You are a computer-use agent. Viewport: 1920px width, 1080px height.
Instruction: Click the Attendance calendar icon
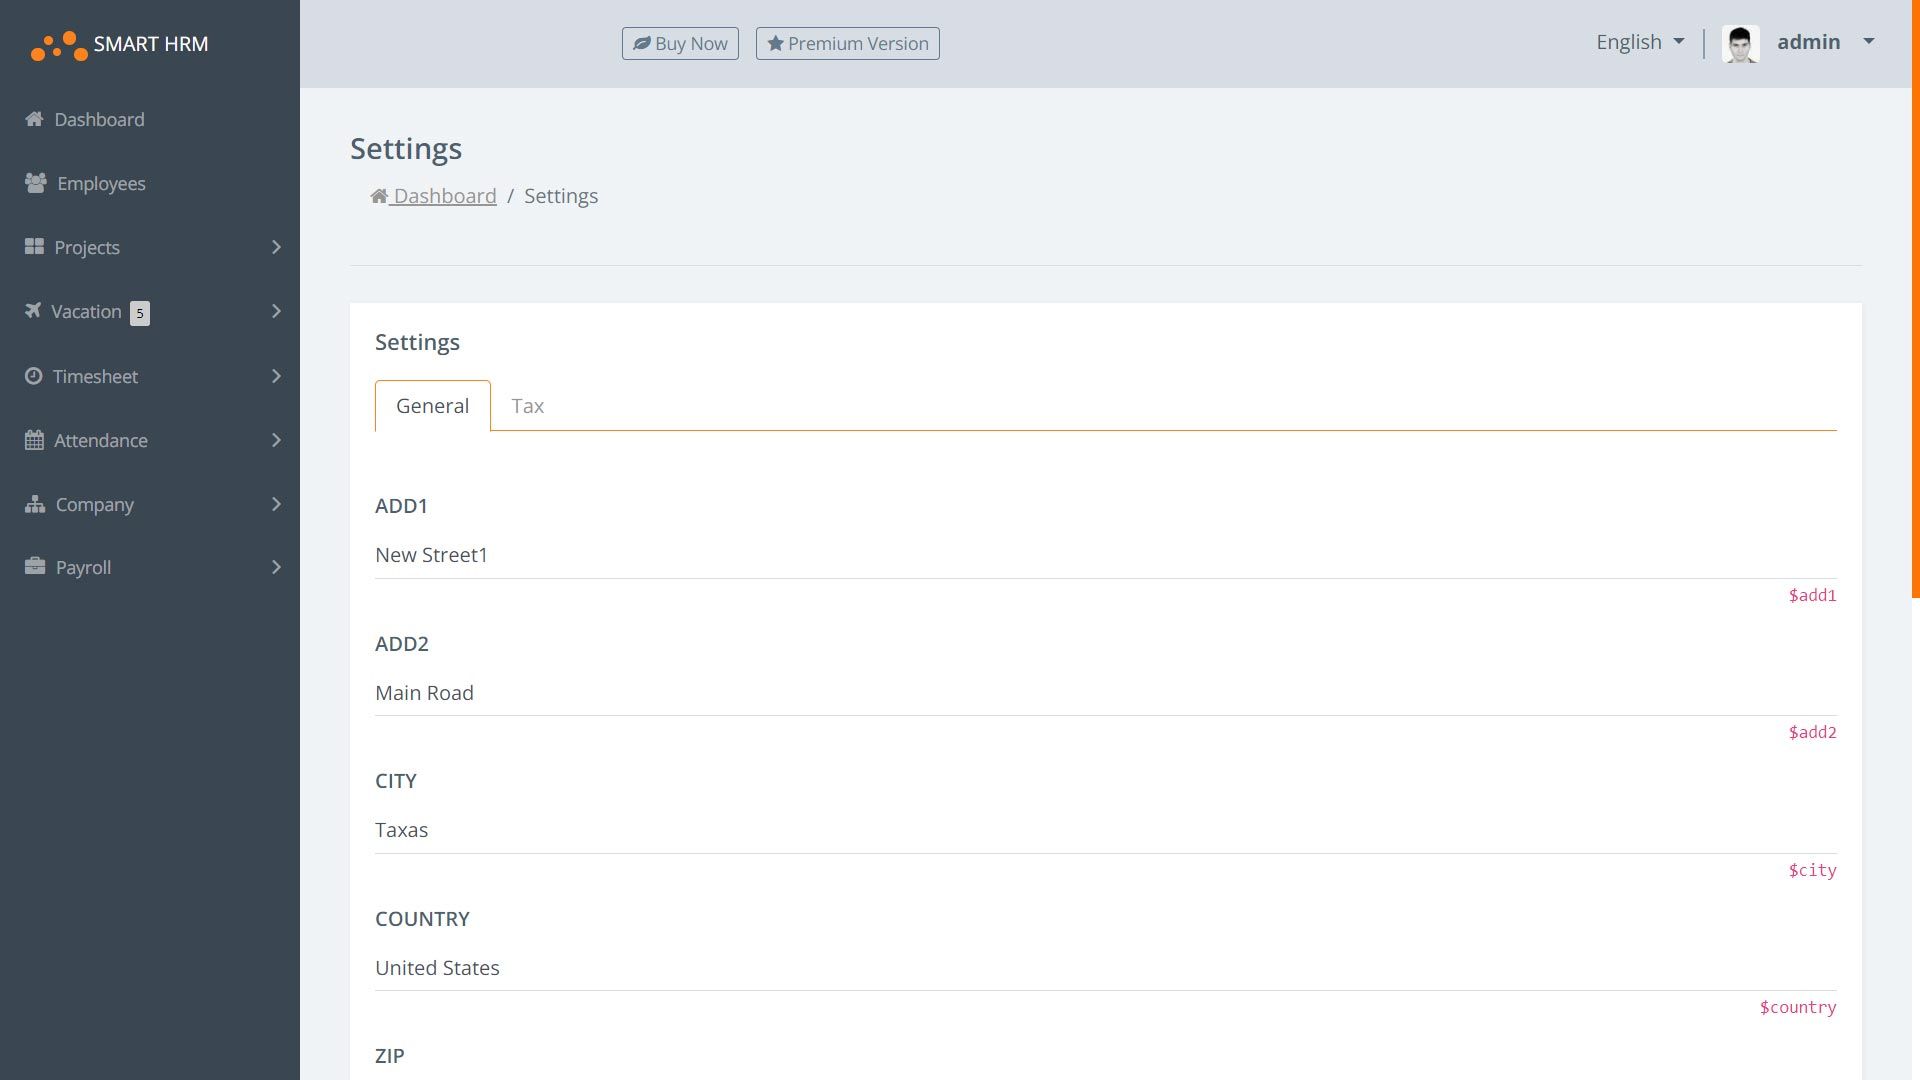(34, 440)
